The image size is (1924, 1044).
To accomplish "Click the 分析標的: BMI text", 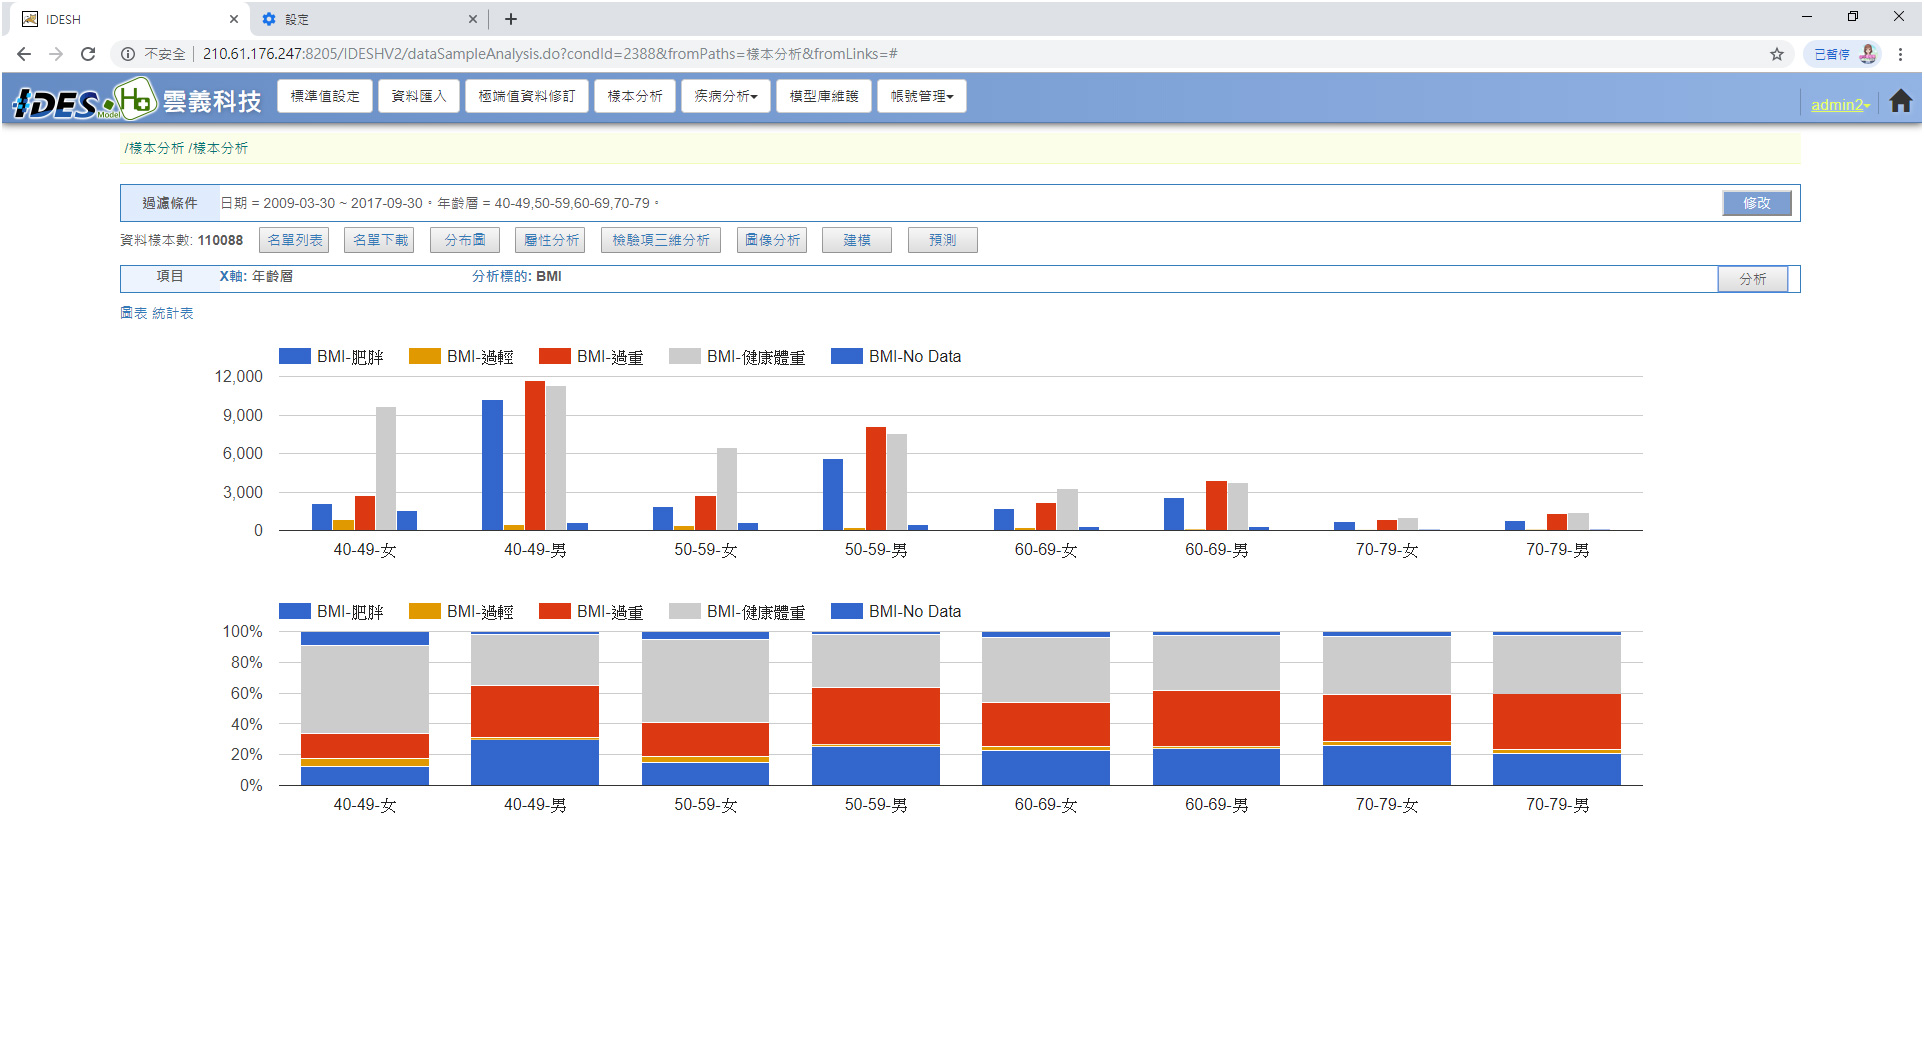I will coord(517,276).
